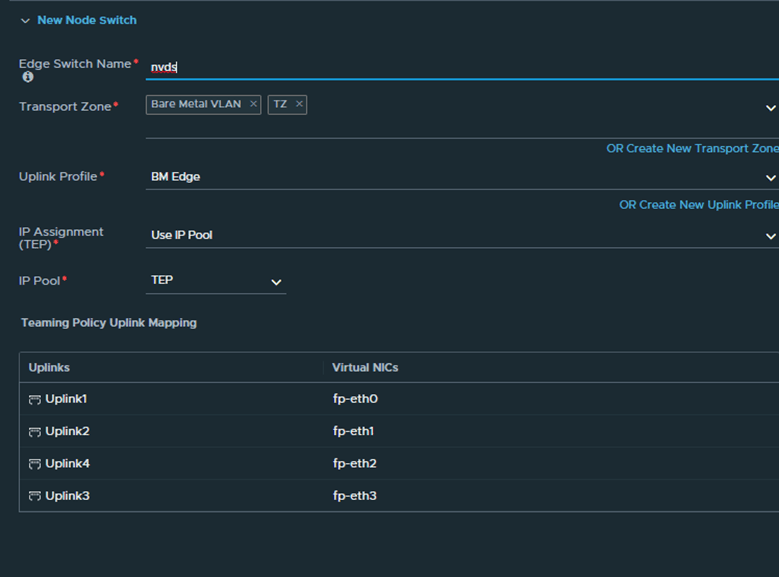Select the fp-eth0 virtual NIC cell
Screen dimensions: 779x577
[355, 399]
